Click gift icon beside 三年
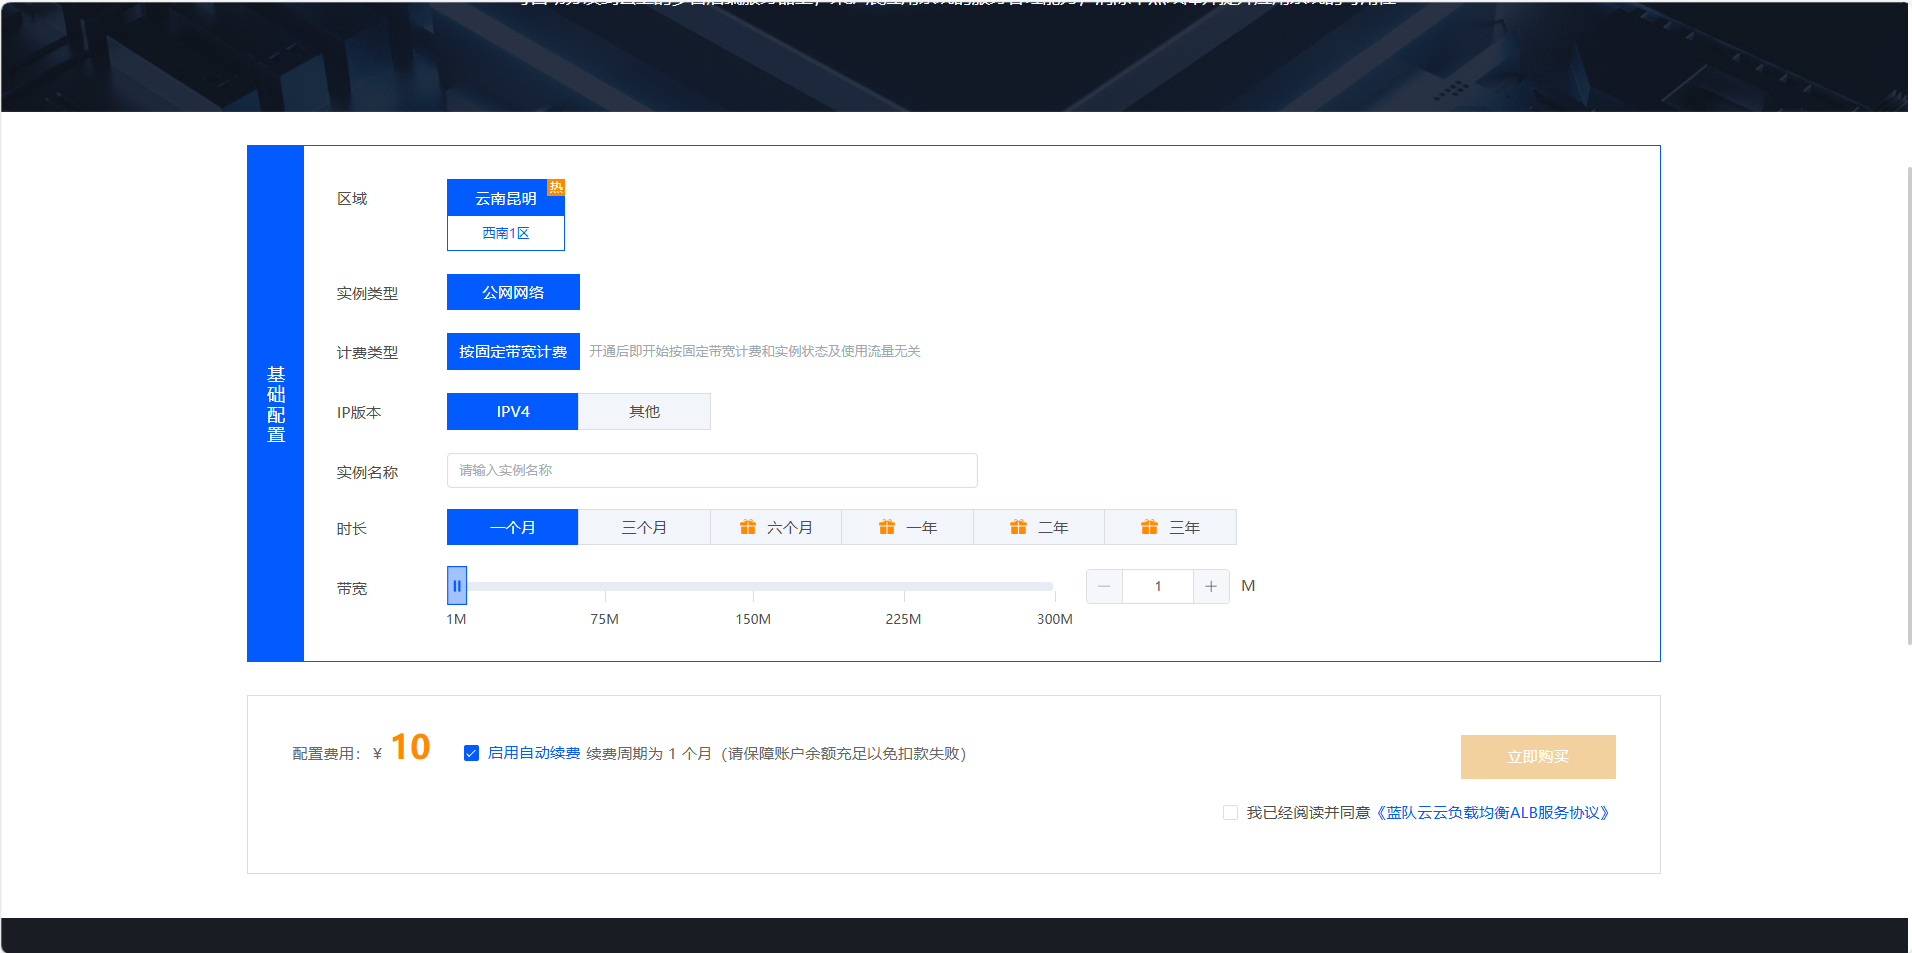The height and width of the screenshot is (953, 1912). (x=1150, y=527)
